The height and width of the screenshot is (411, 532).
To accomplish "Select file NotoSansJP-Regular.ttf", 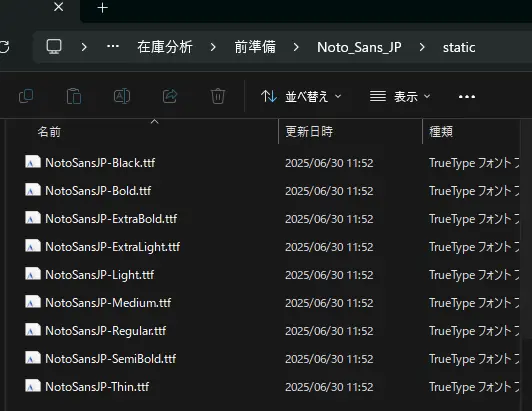I will click(106, 331).
